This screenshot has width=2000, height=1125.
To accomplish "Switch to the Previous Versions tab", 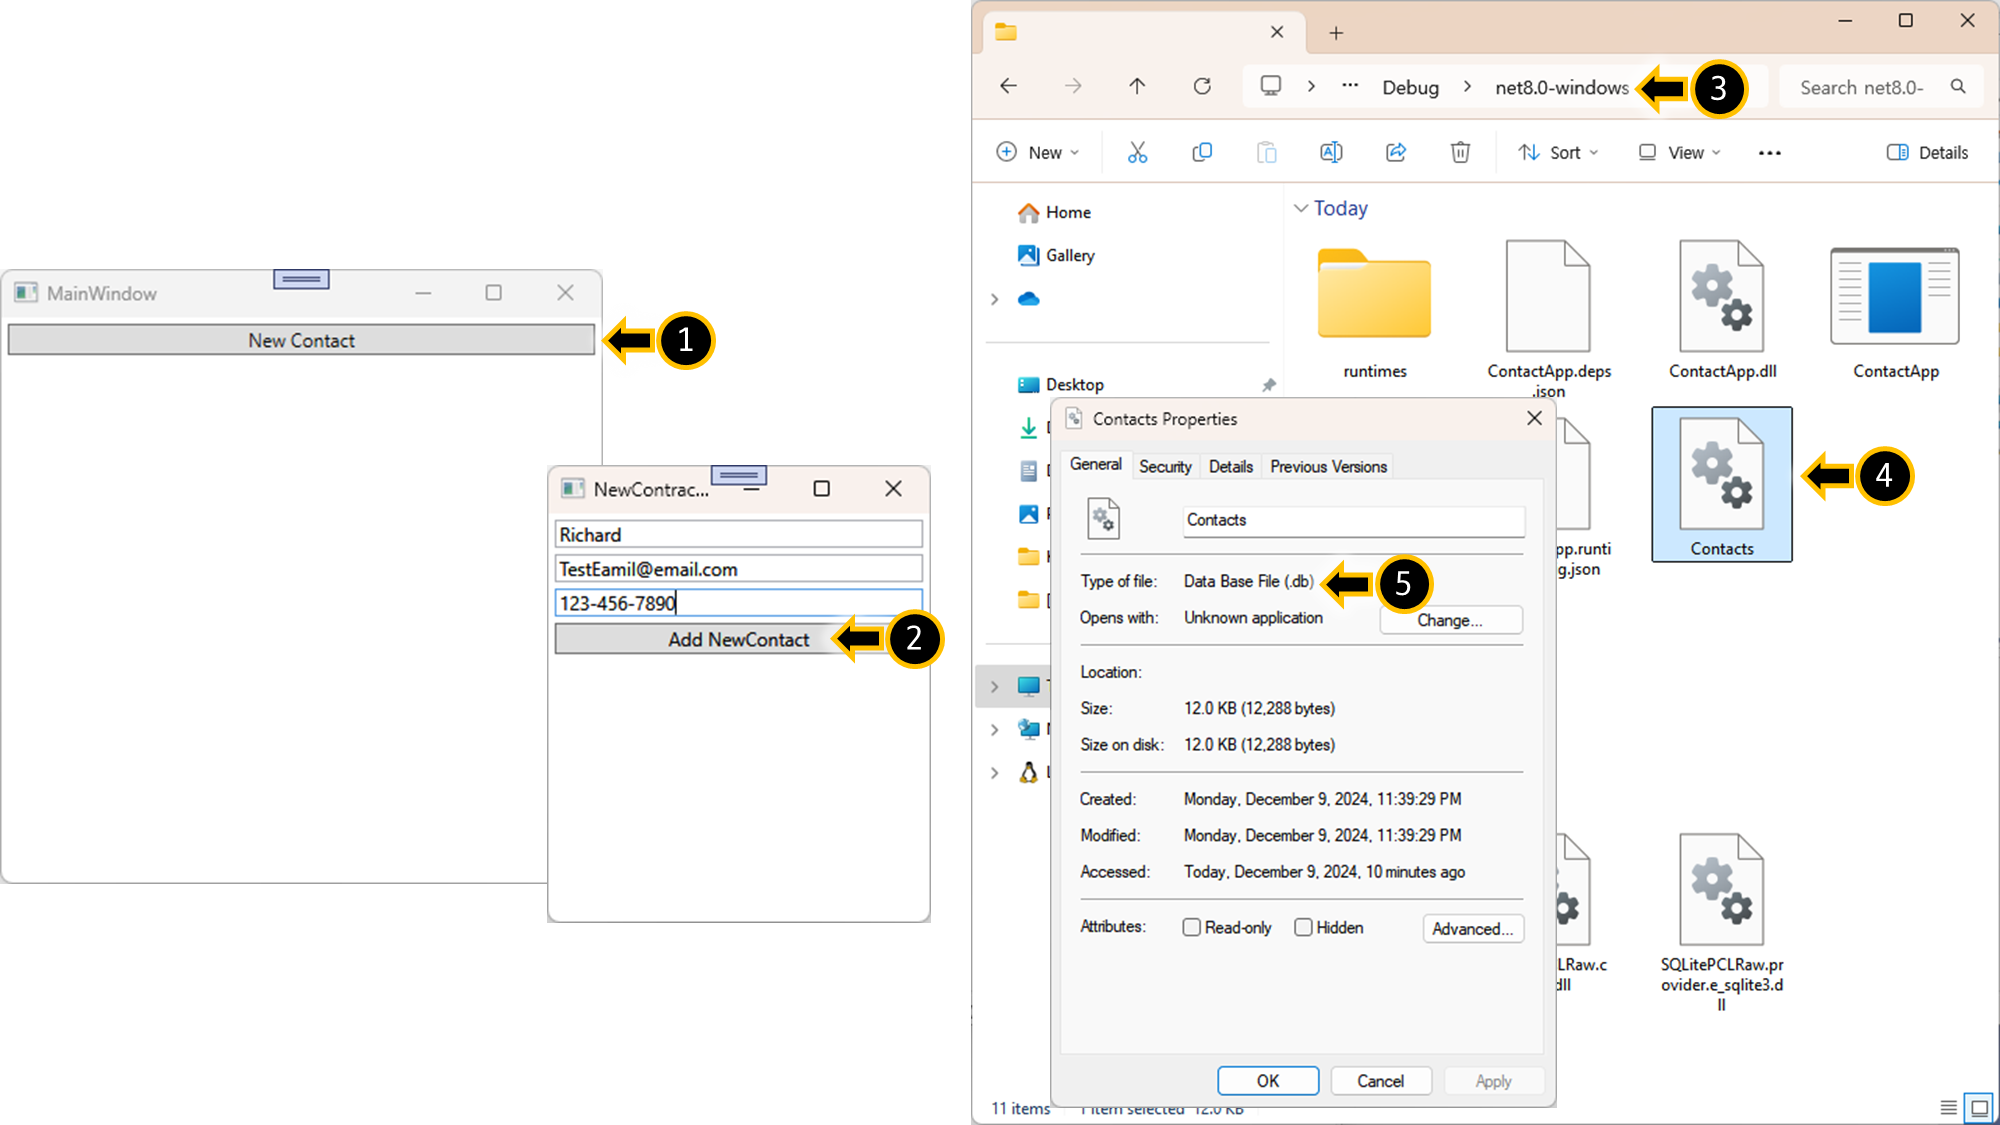I will [x=1328, y=466].
